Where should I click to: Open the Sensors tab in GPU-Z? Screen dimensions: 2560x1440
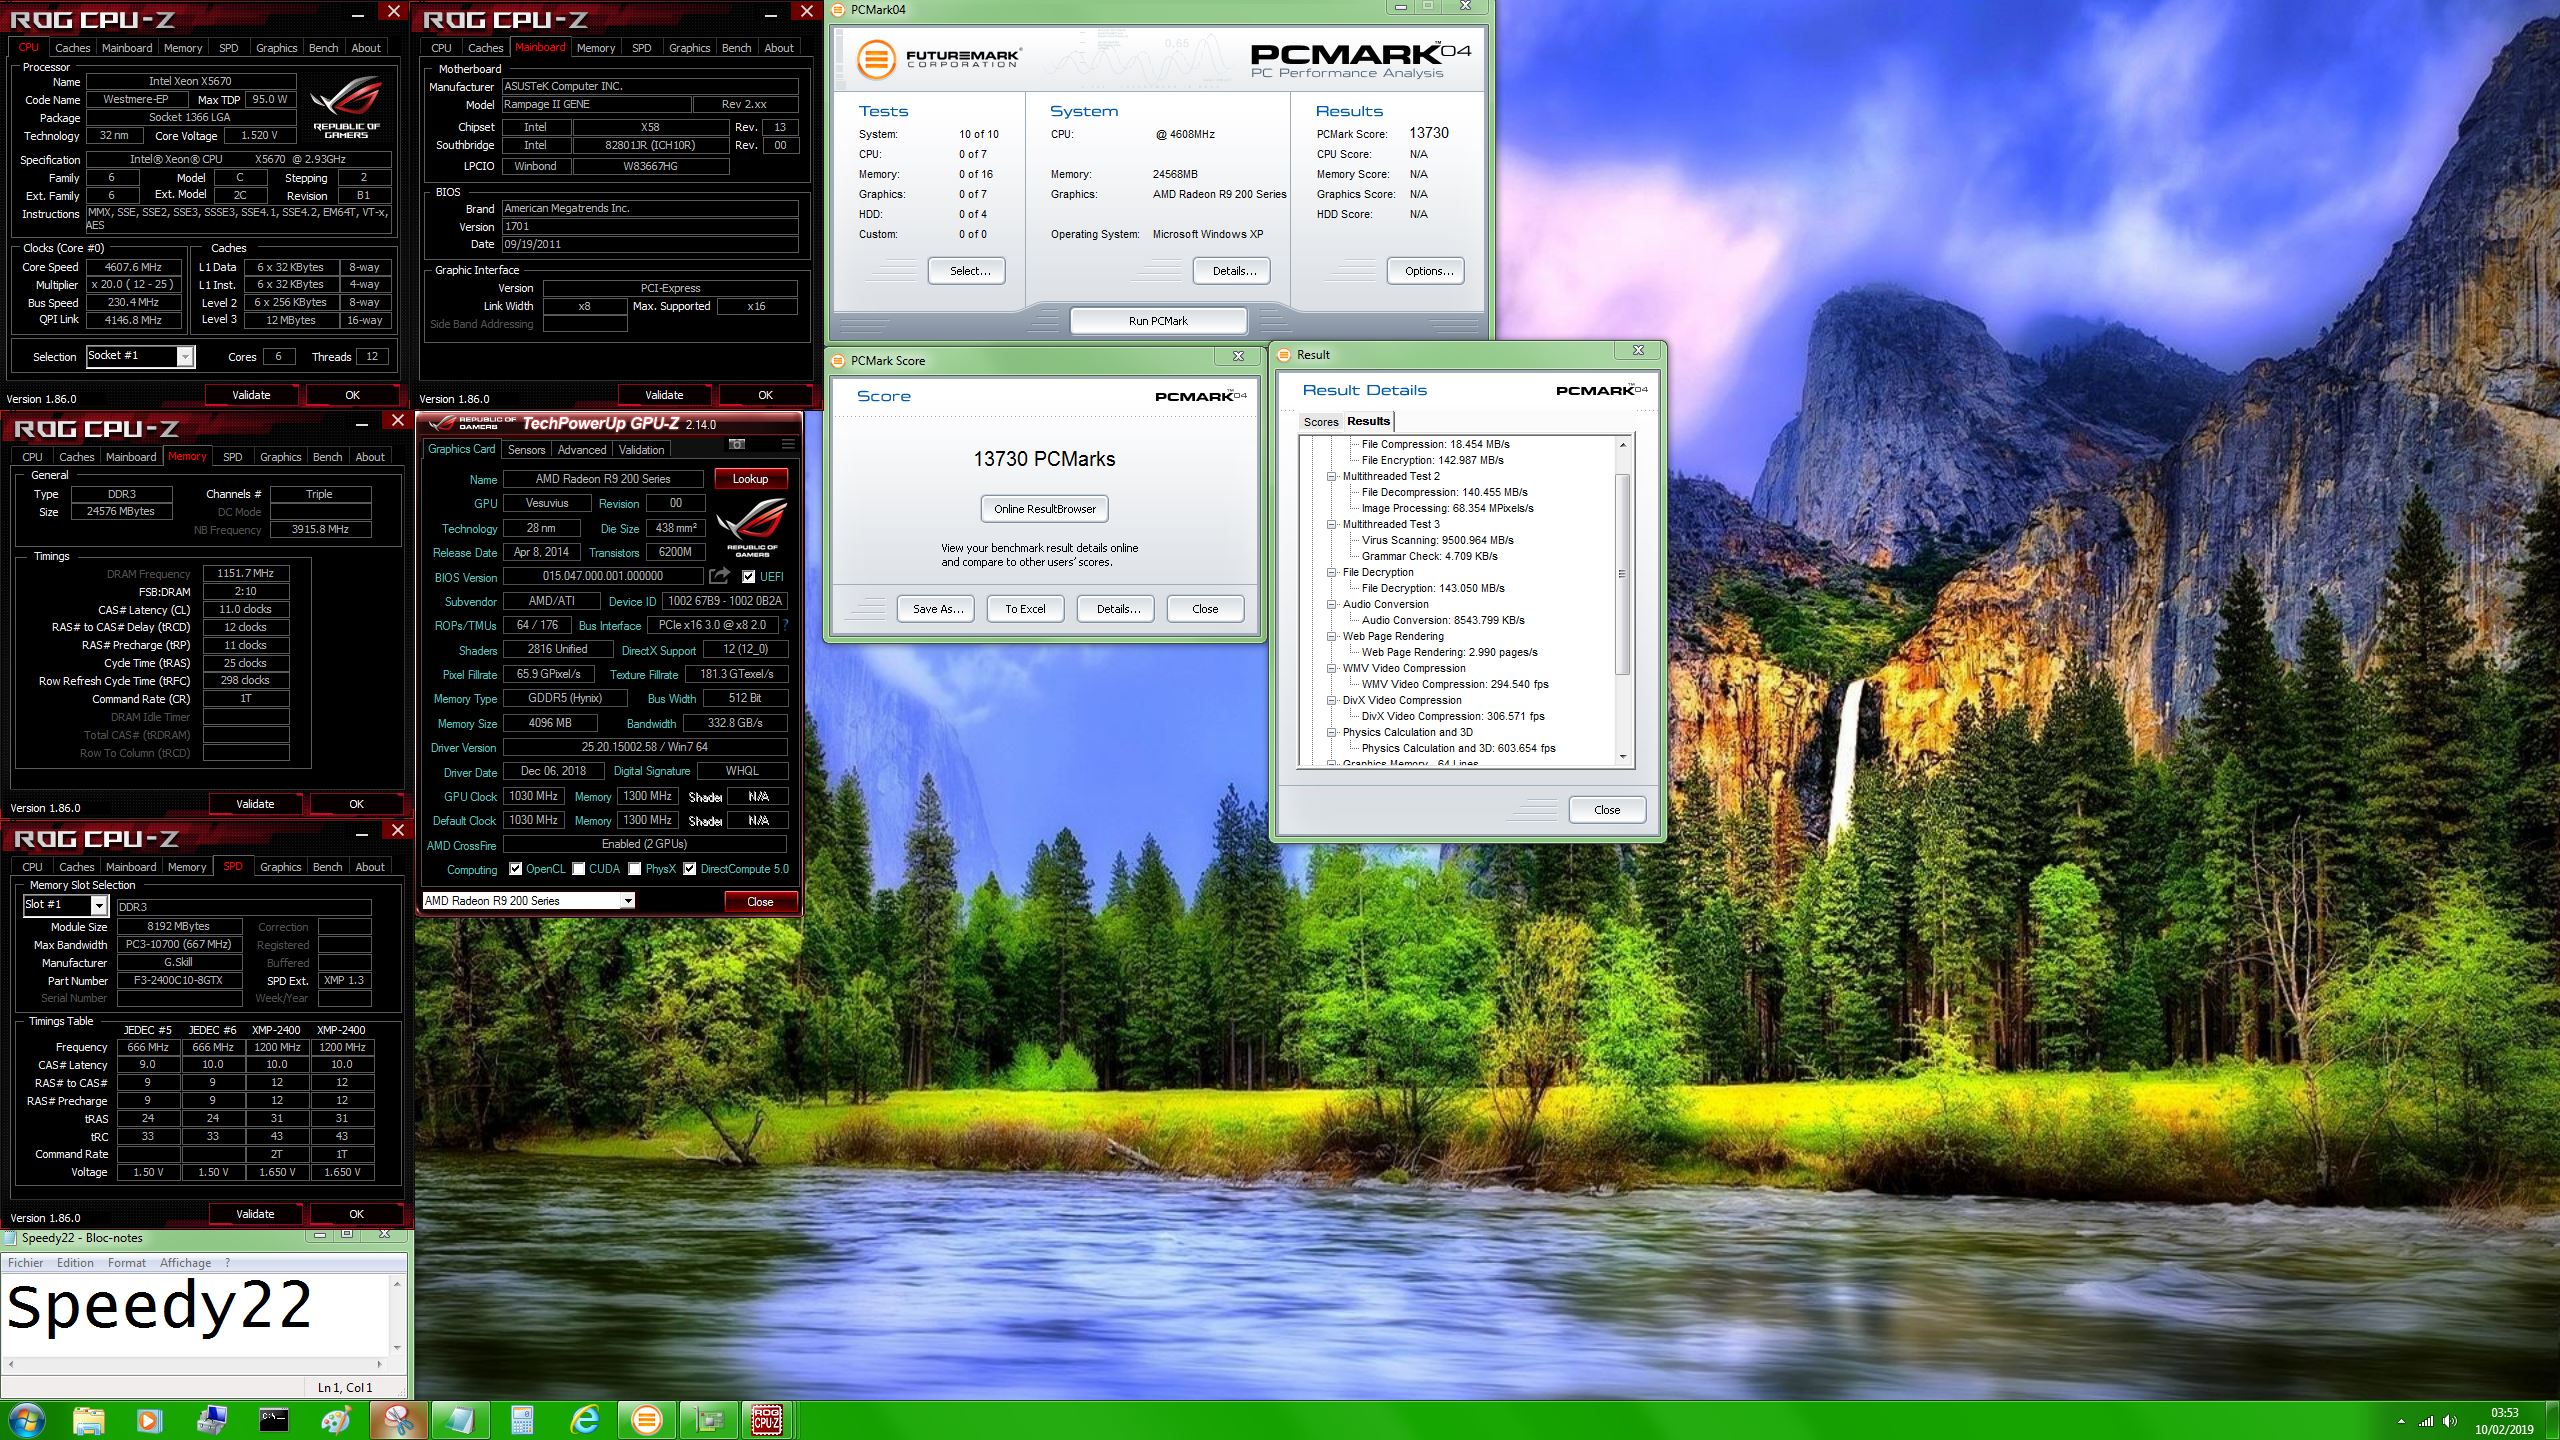coord(526,450)
